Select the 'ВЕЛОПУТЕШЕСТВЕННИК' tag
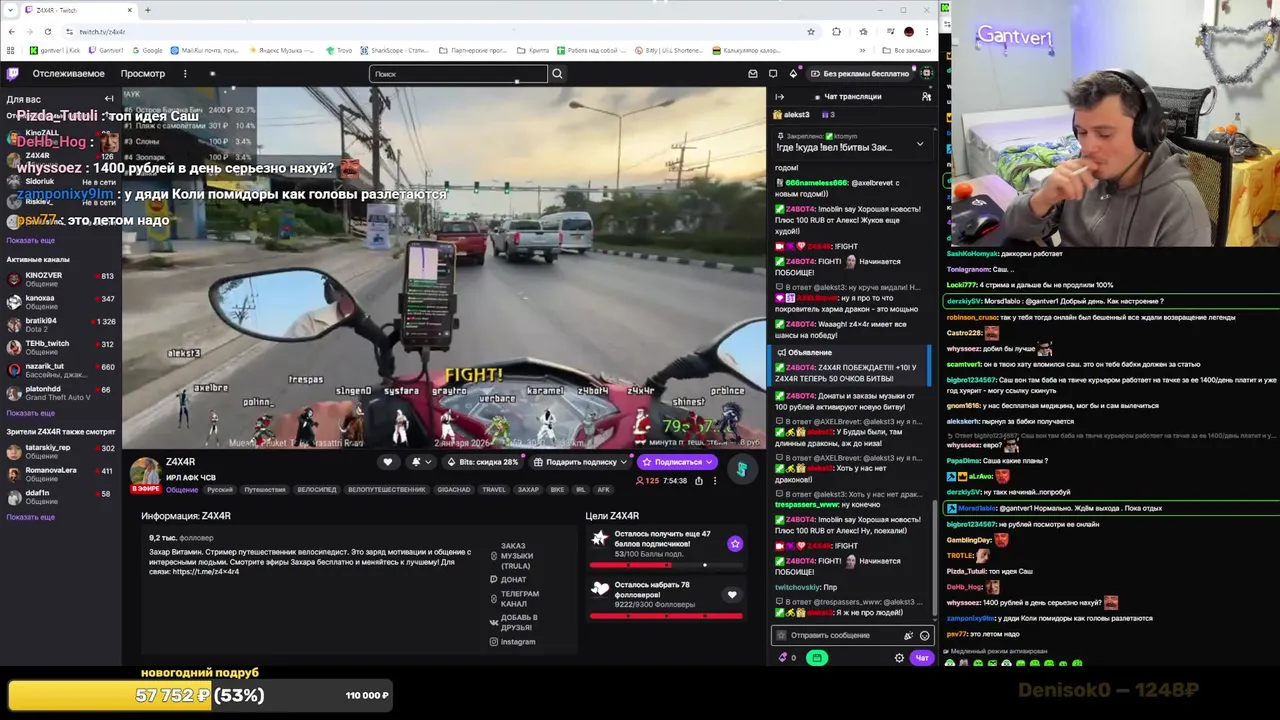This screenshot has height=720, width=1280. point(387,490)
